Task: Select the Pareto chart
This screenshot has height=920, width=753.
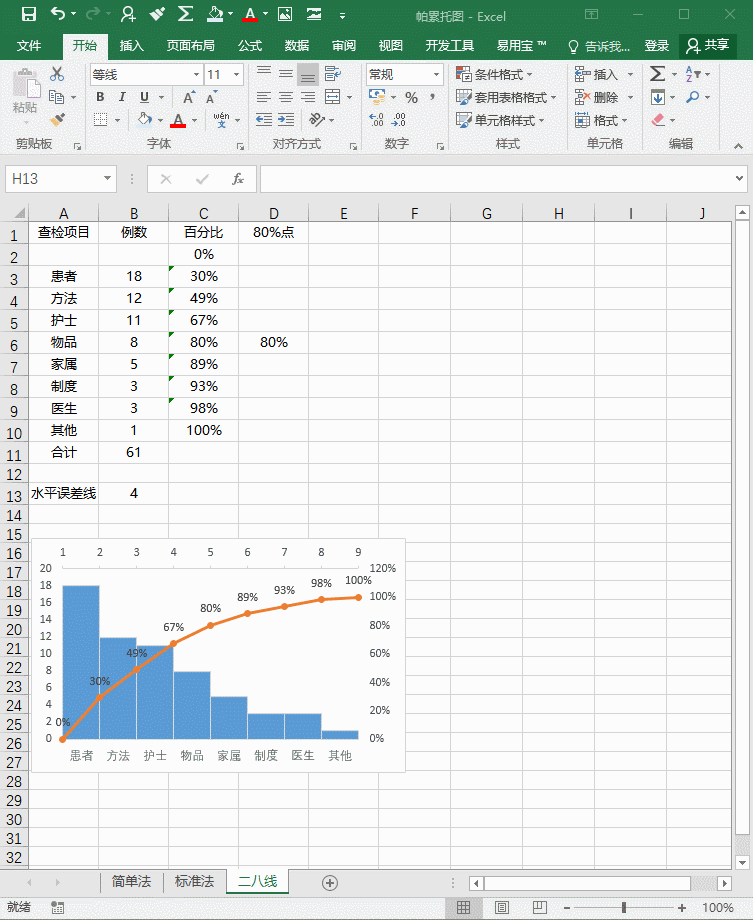Action: click(218, 655)
